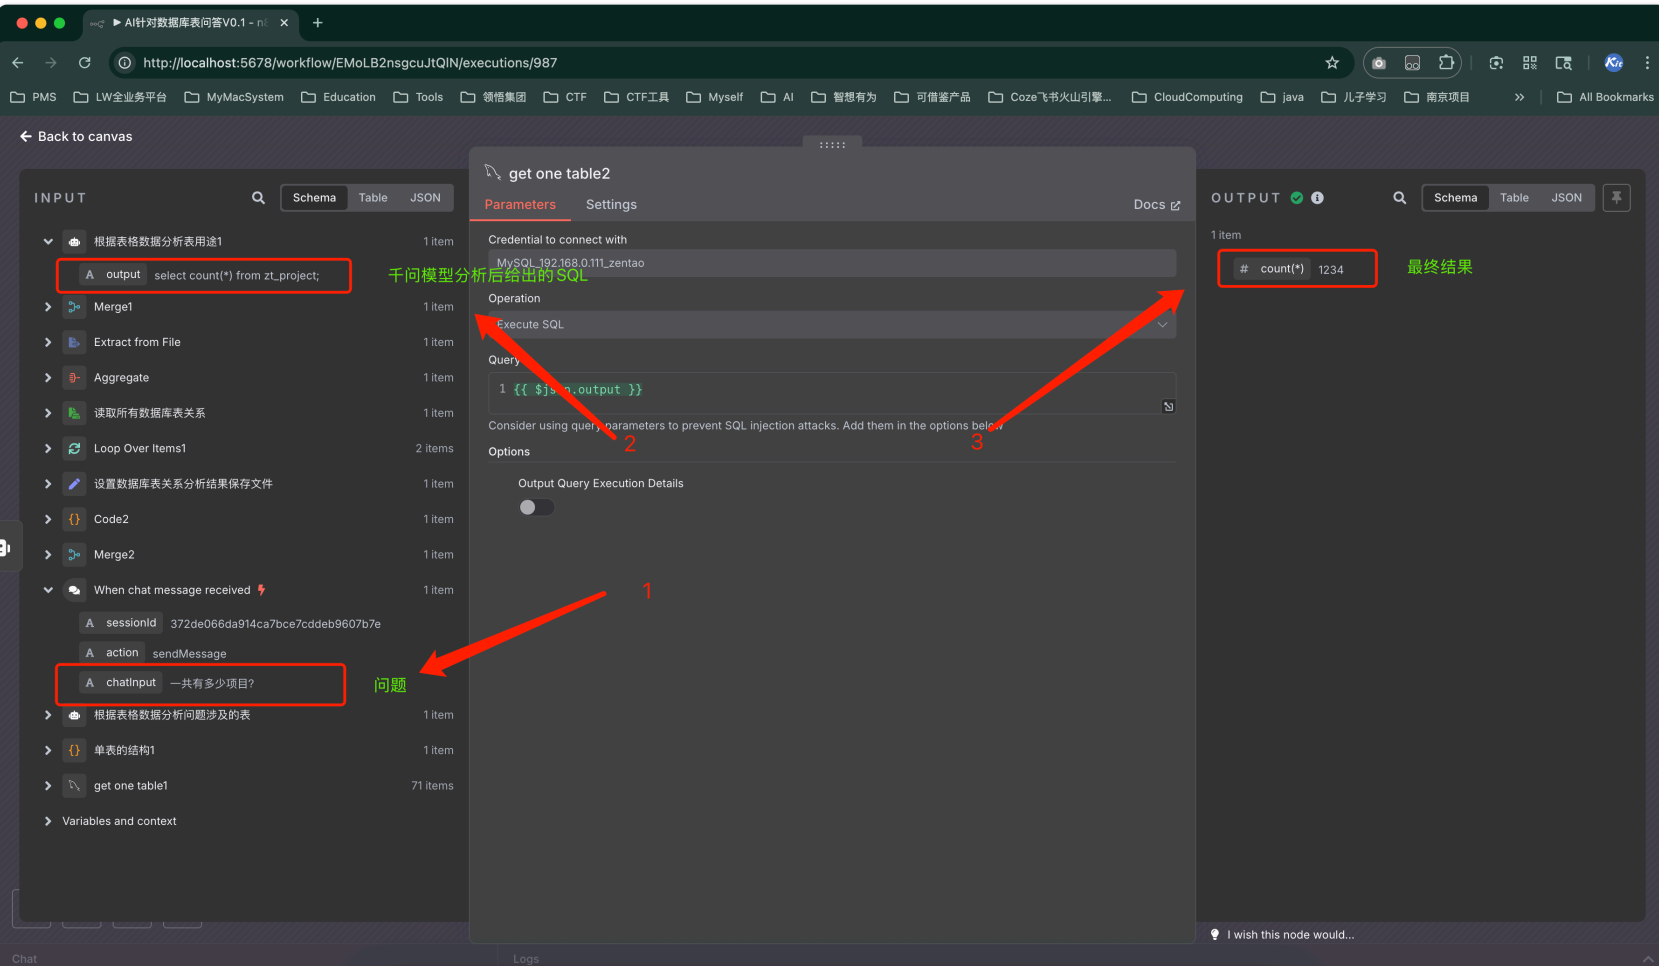Collapse When chat message received node
The image size is (1659, 966).
(x=48, y=590)
